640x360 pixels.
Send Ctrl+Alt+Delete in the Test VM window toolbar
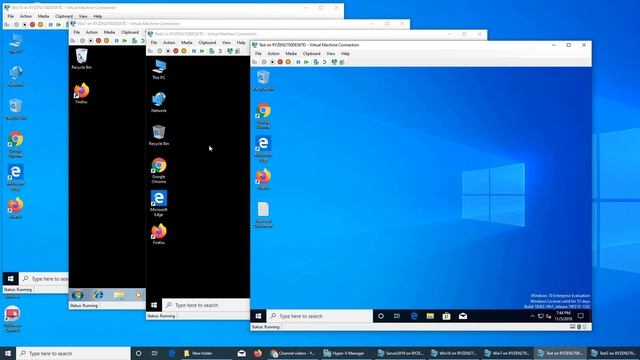pyautogui.click(x=255, y=62)
